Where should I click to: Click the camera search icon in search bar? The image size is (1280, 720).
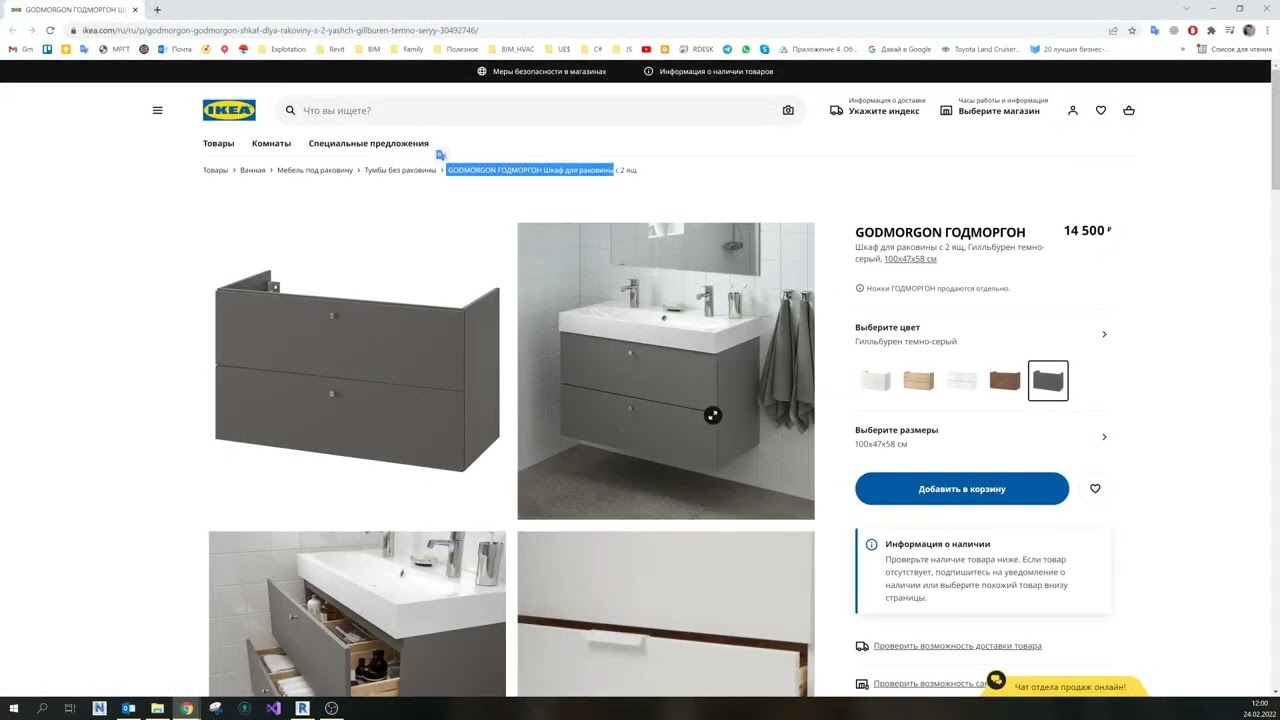[788, 110]
